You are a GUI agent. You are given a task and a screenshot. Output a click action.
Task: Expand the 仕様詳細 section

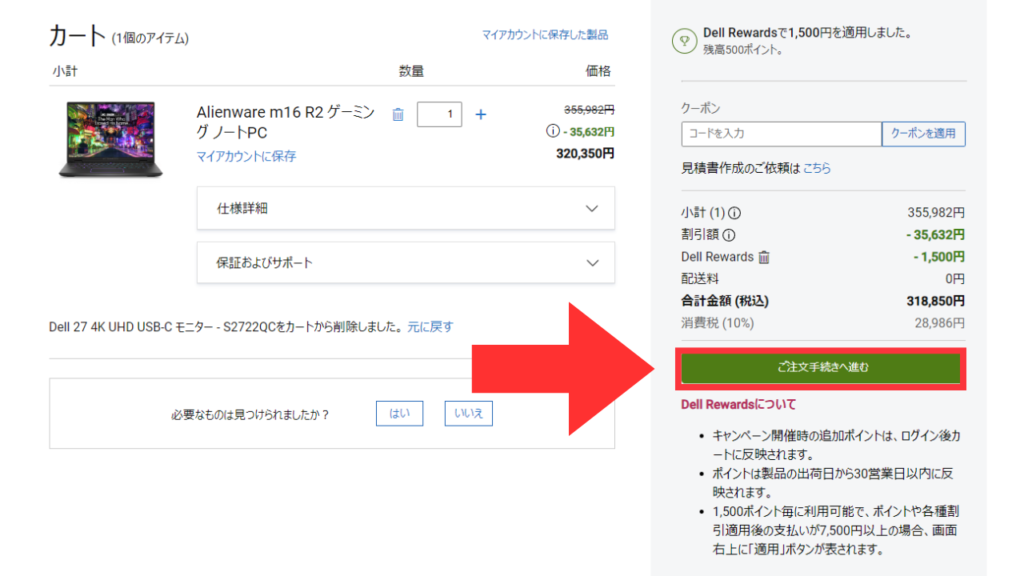pos(405,208)
